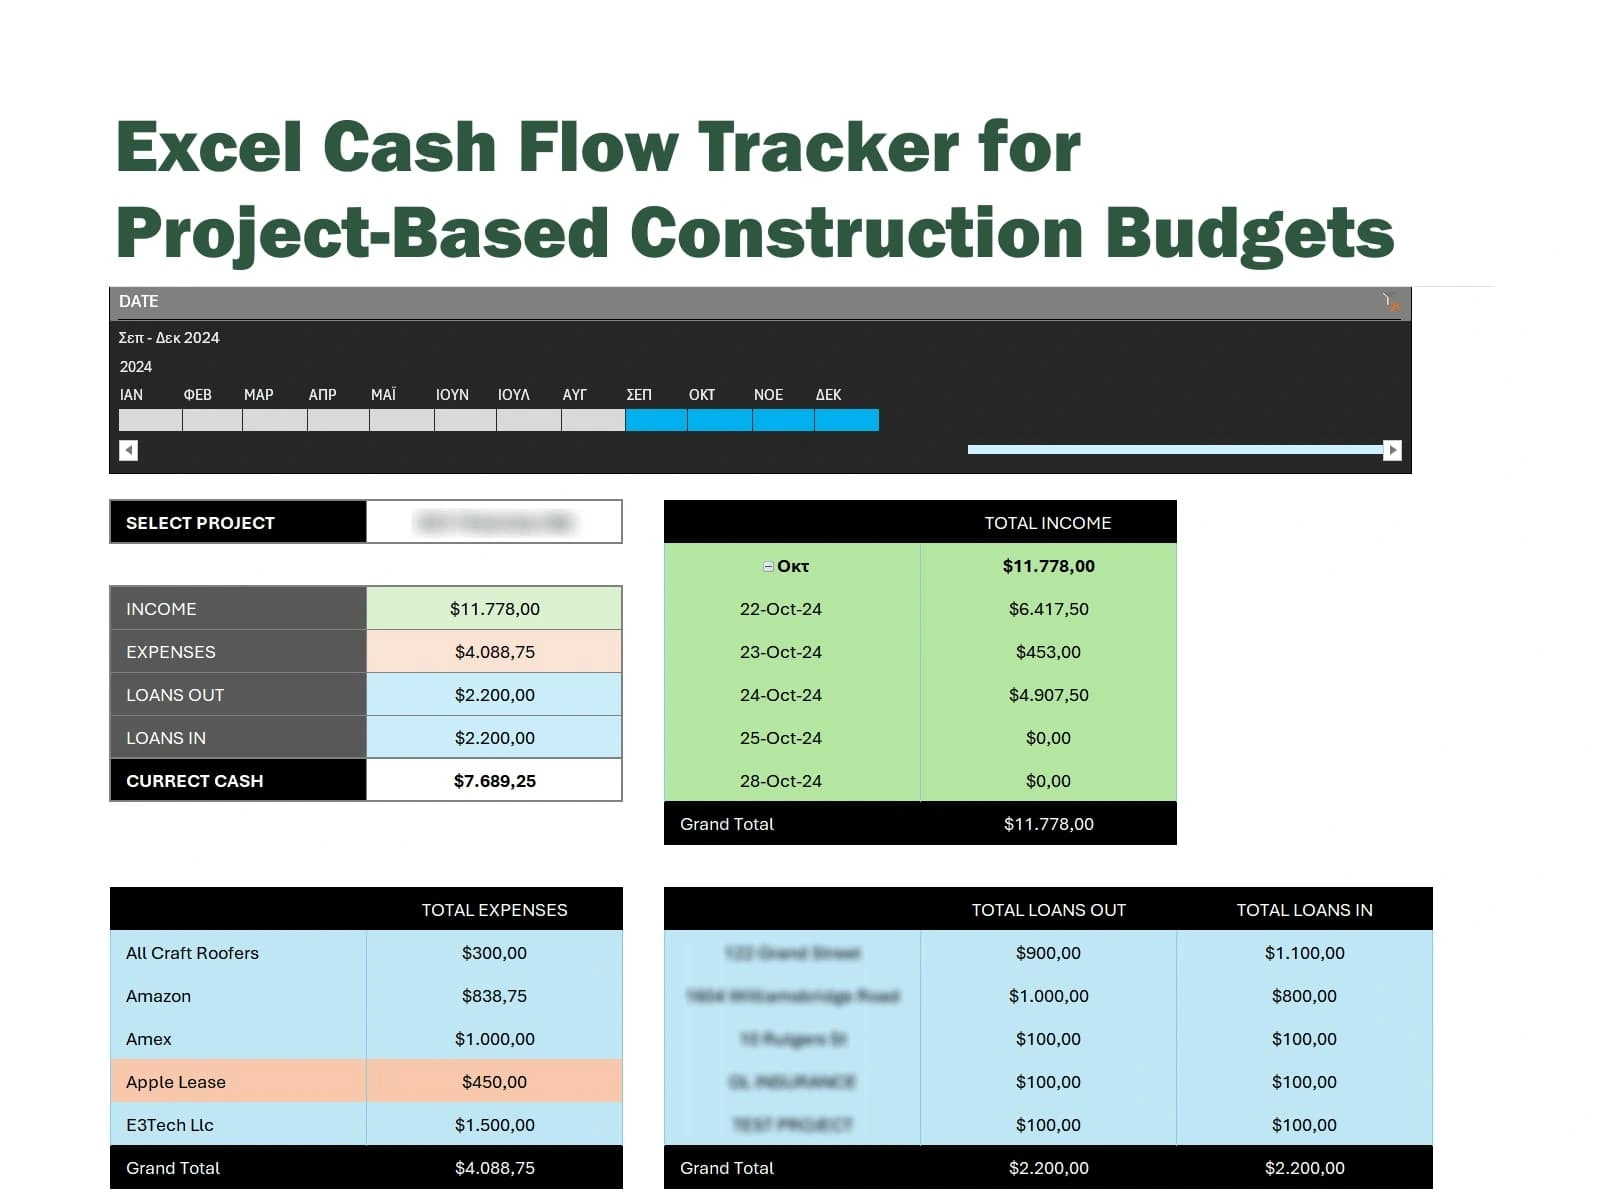This screenshot has width=1600, height=1200.
Task: Select the Amex expense row
Action: tap(366, 1038)
